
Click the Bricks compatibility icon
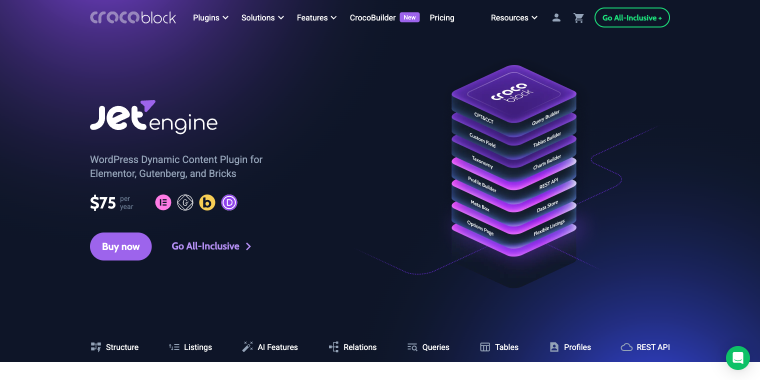click(x=207, y=202)
